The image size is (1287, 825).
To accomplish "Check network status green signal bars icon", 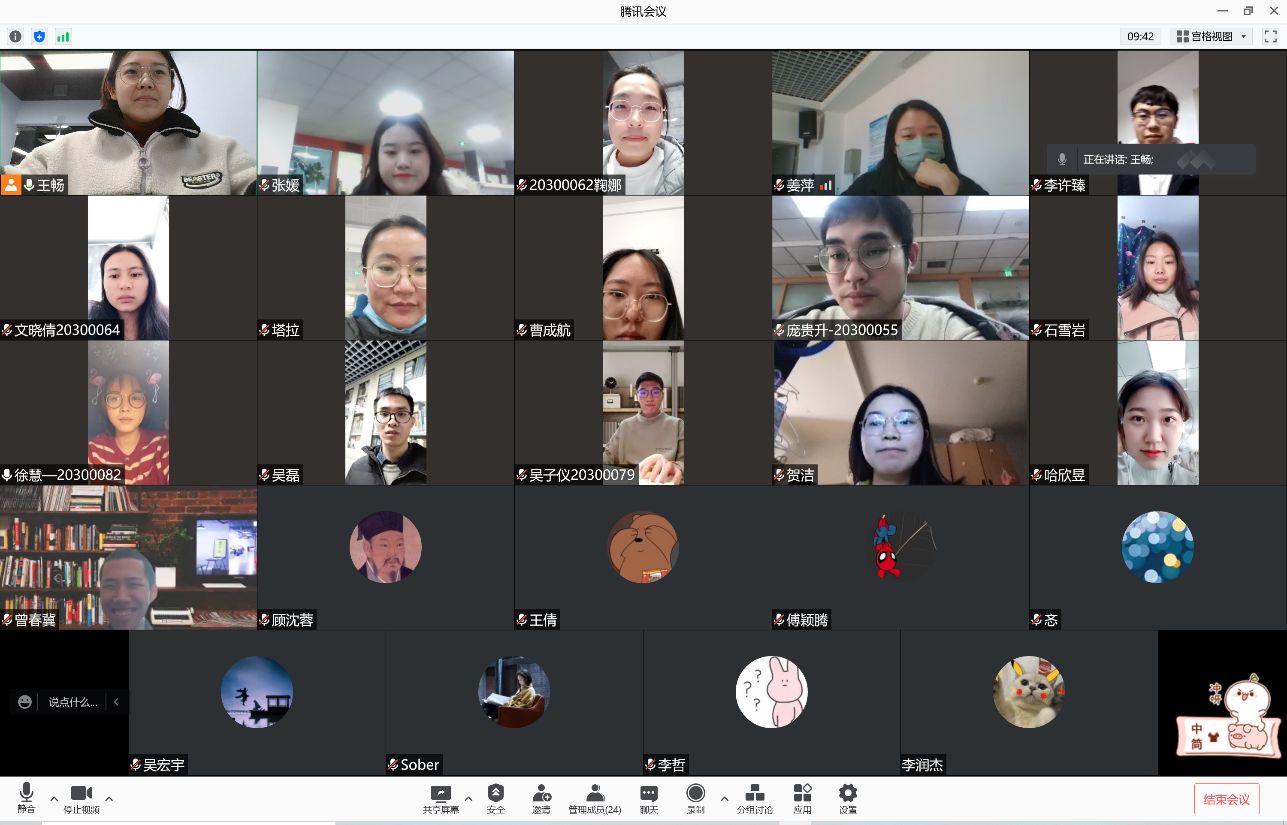I will (x=63, y=36).
